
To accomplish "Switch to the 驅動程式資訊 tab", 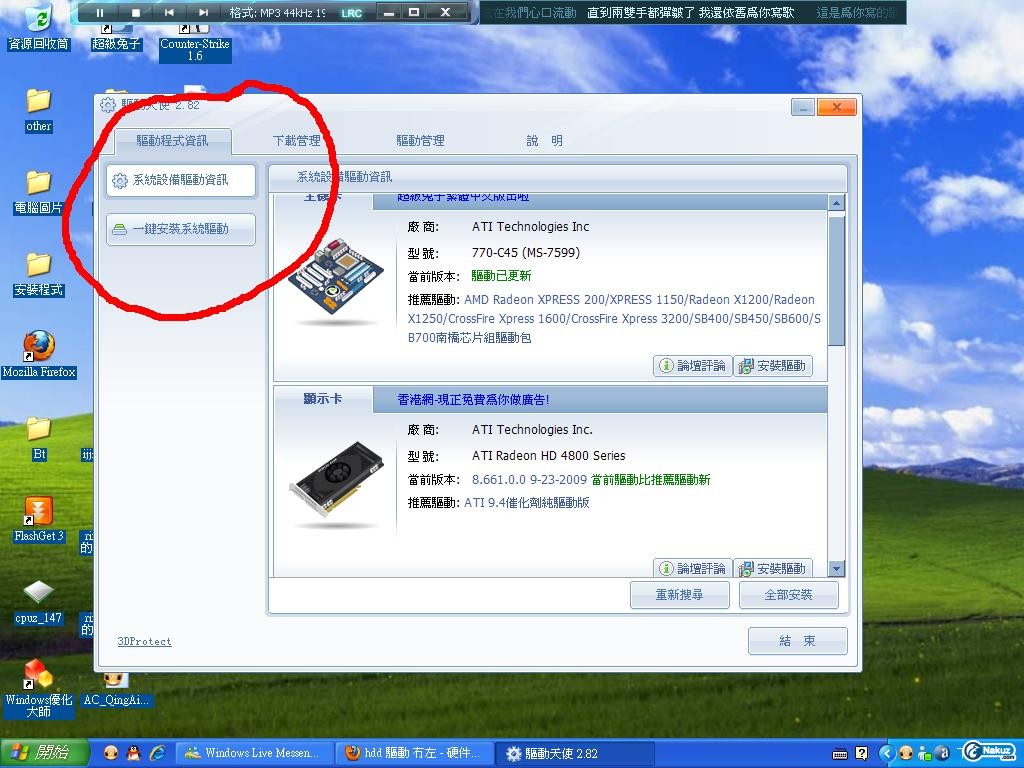I will click(x=172, y=140).
